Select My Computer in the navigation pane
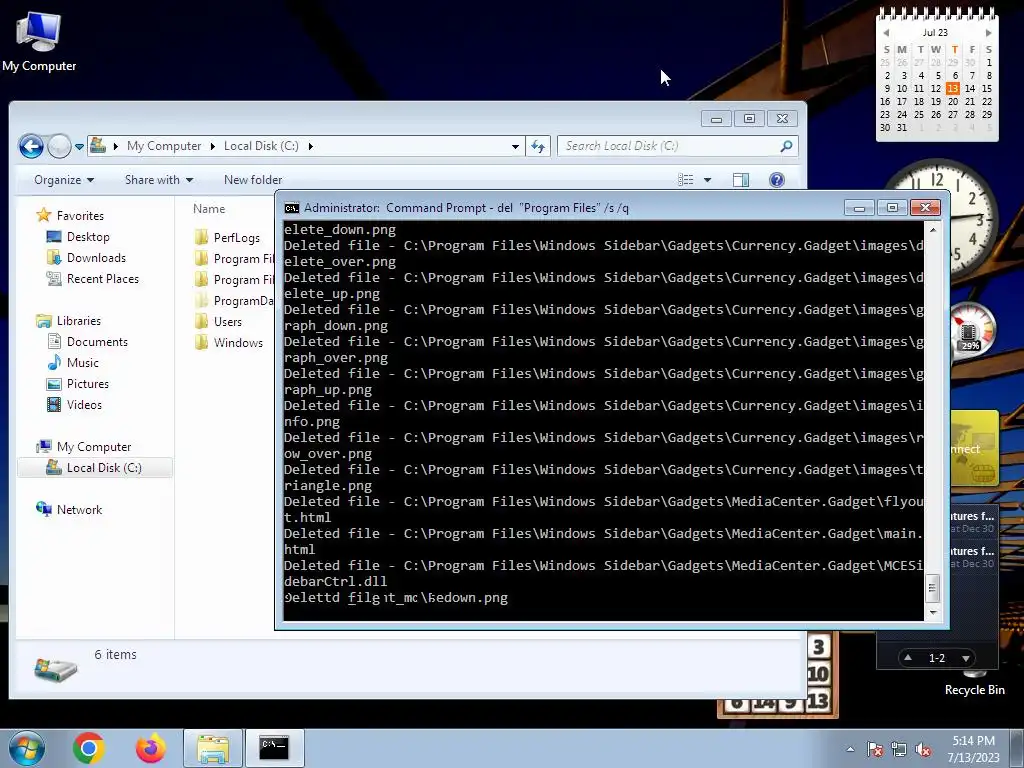This screenshot has width=1024, height=768. coord(84,447)
